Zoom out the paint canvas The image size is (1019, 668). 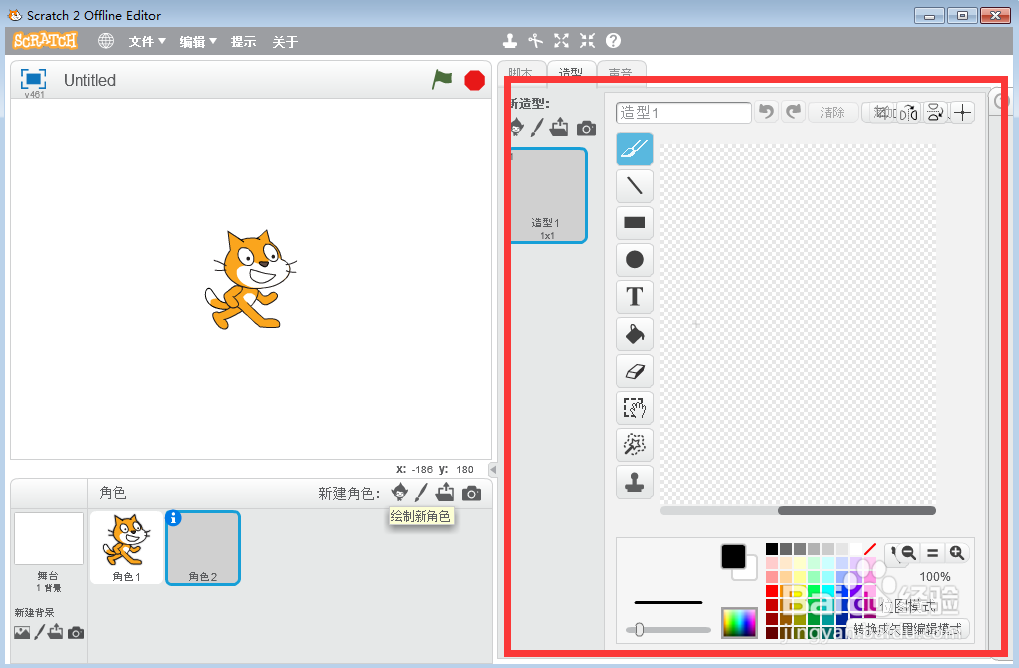pyautogui.click(x=909, y=553)
